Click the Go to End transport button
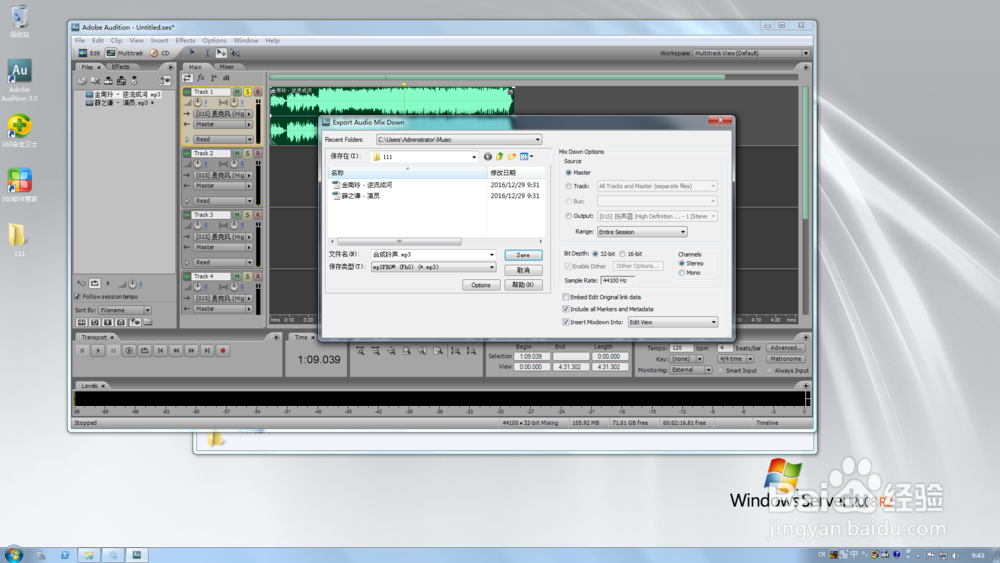The height and width of the screenshot is (563, 1000). coord(207,351)
